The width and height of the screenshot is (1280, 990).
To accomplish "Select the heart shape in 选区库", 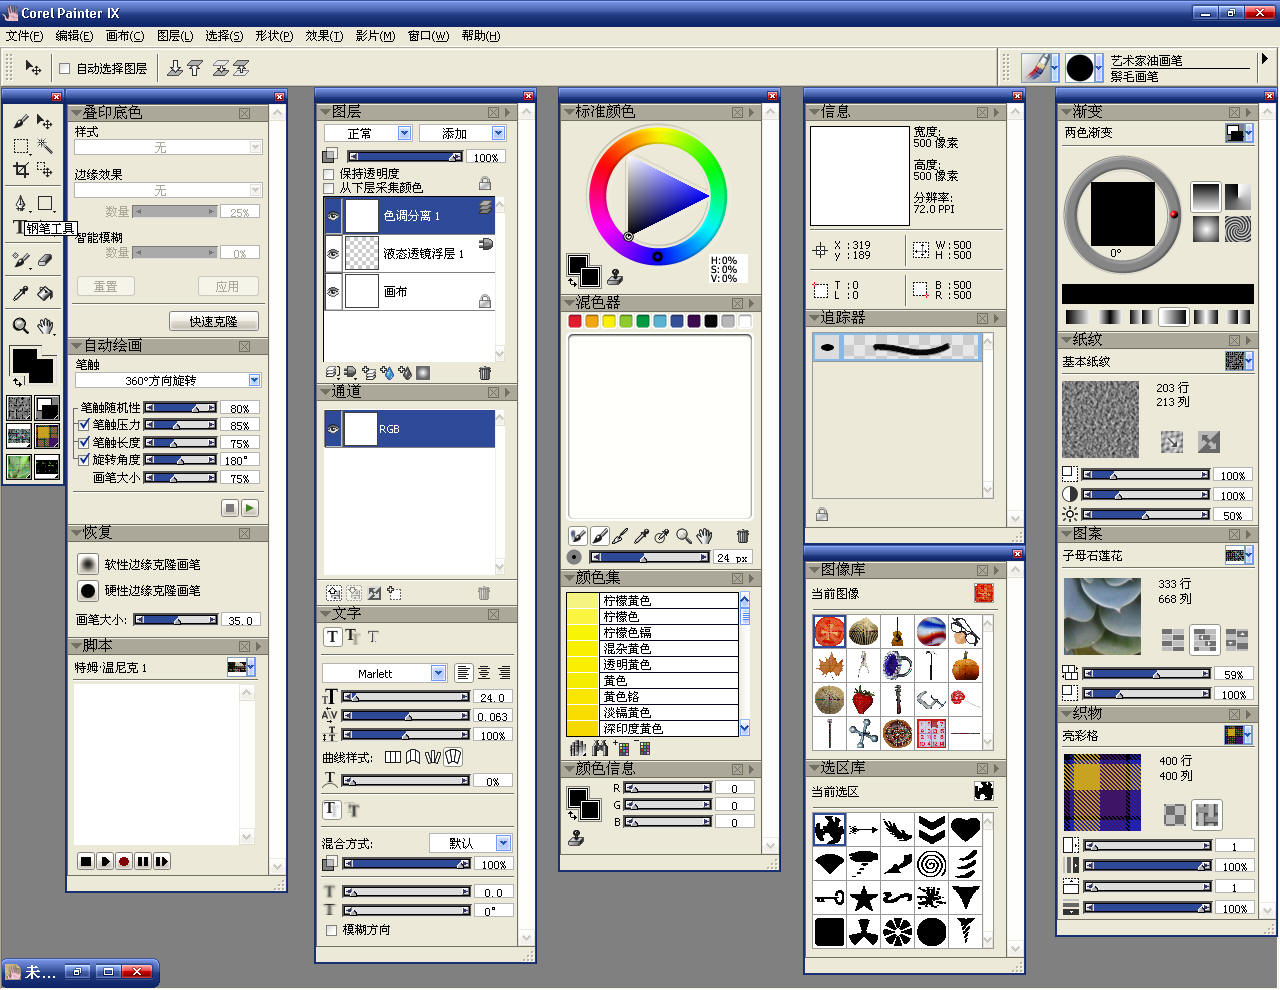I will (965, 829).
